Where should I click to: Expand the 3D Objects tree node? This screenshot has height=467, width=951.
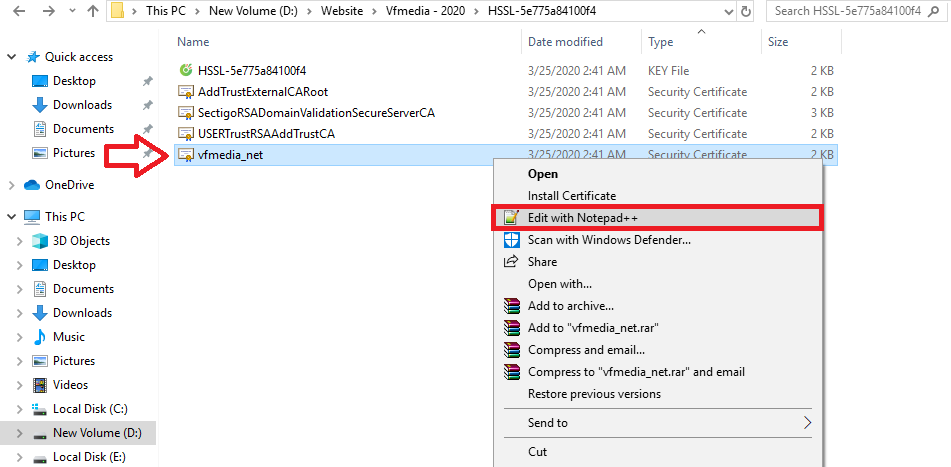(20, 241)
